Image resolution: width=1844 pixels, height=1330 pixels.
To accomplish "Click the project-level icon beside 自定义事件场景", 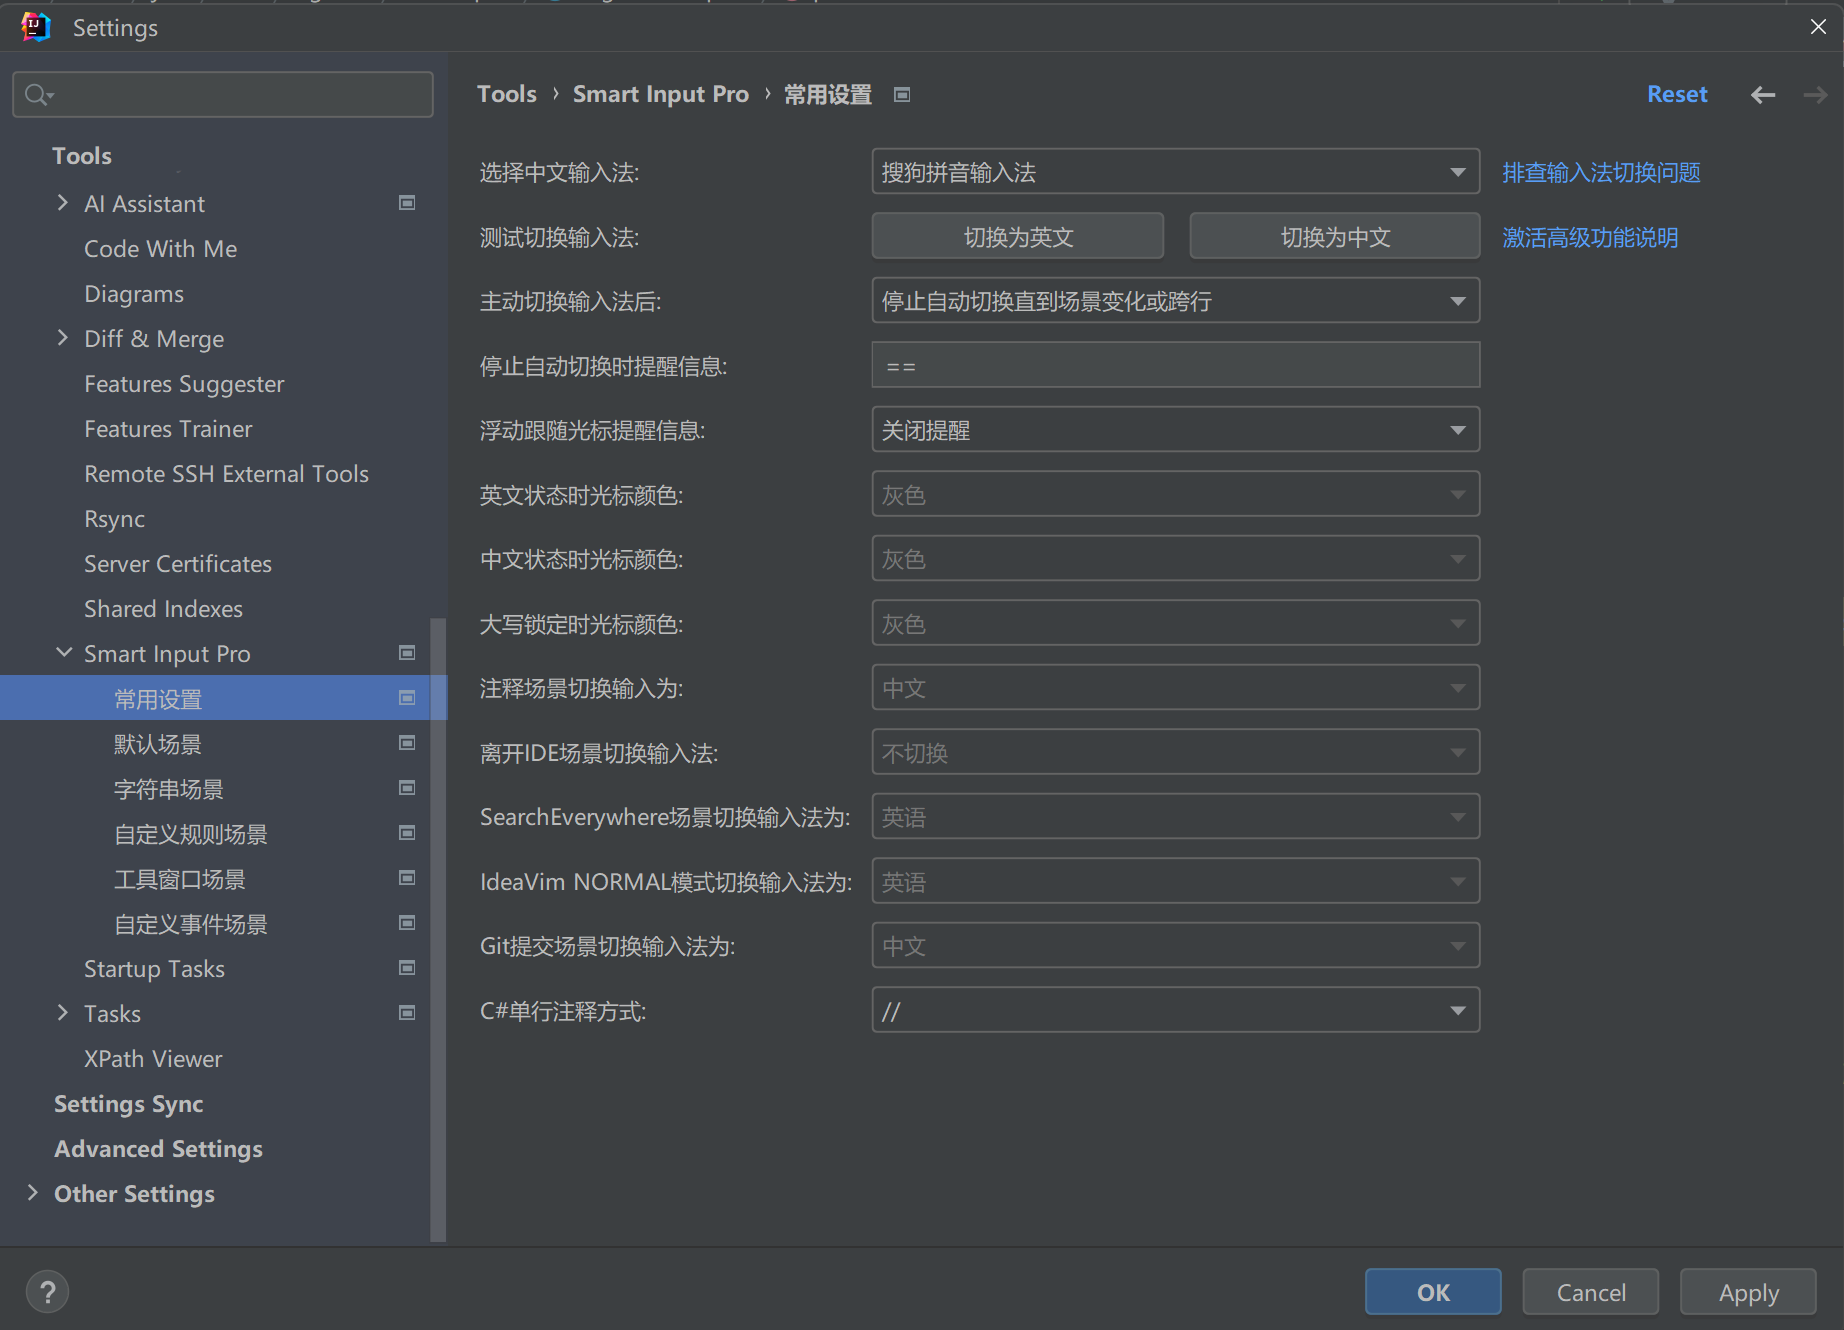I will (x=407, y=923).
